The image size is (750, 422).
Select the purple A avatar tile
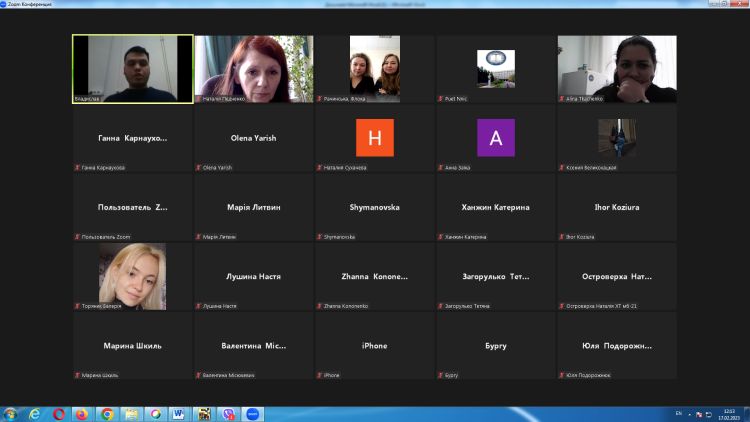tap(496, 138)
